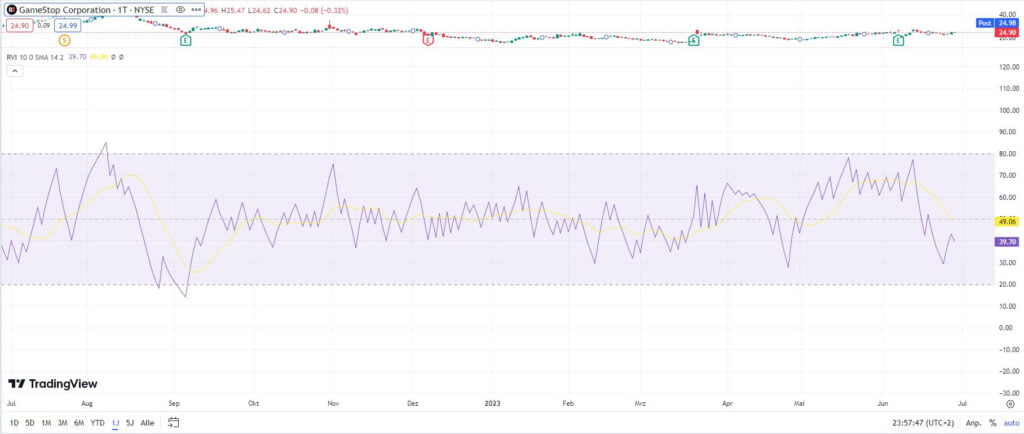Click the 120.00 level on RVI axis
Viewport: 1024px width, 434px height.
[x=1008, y=67]
